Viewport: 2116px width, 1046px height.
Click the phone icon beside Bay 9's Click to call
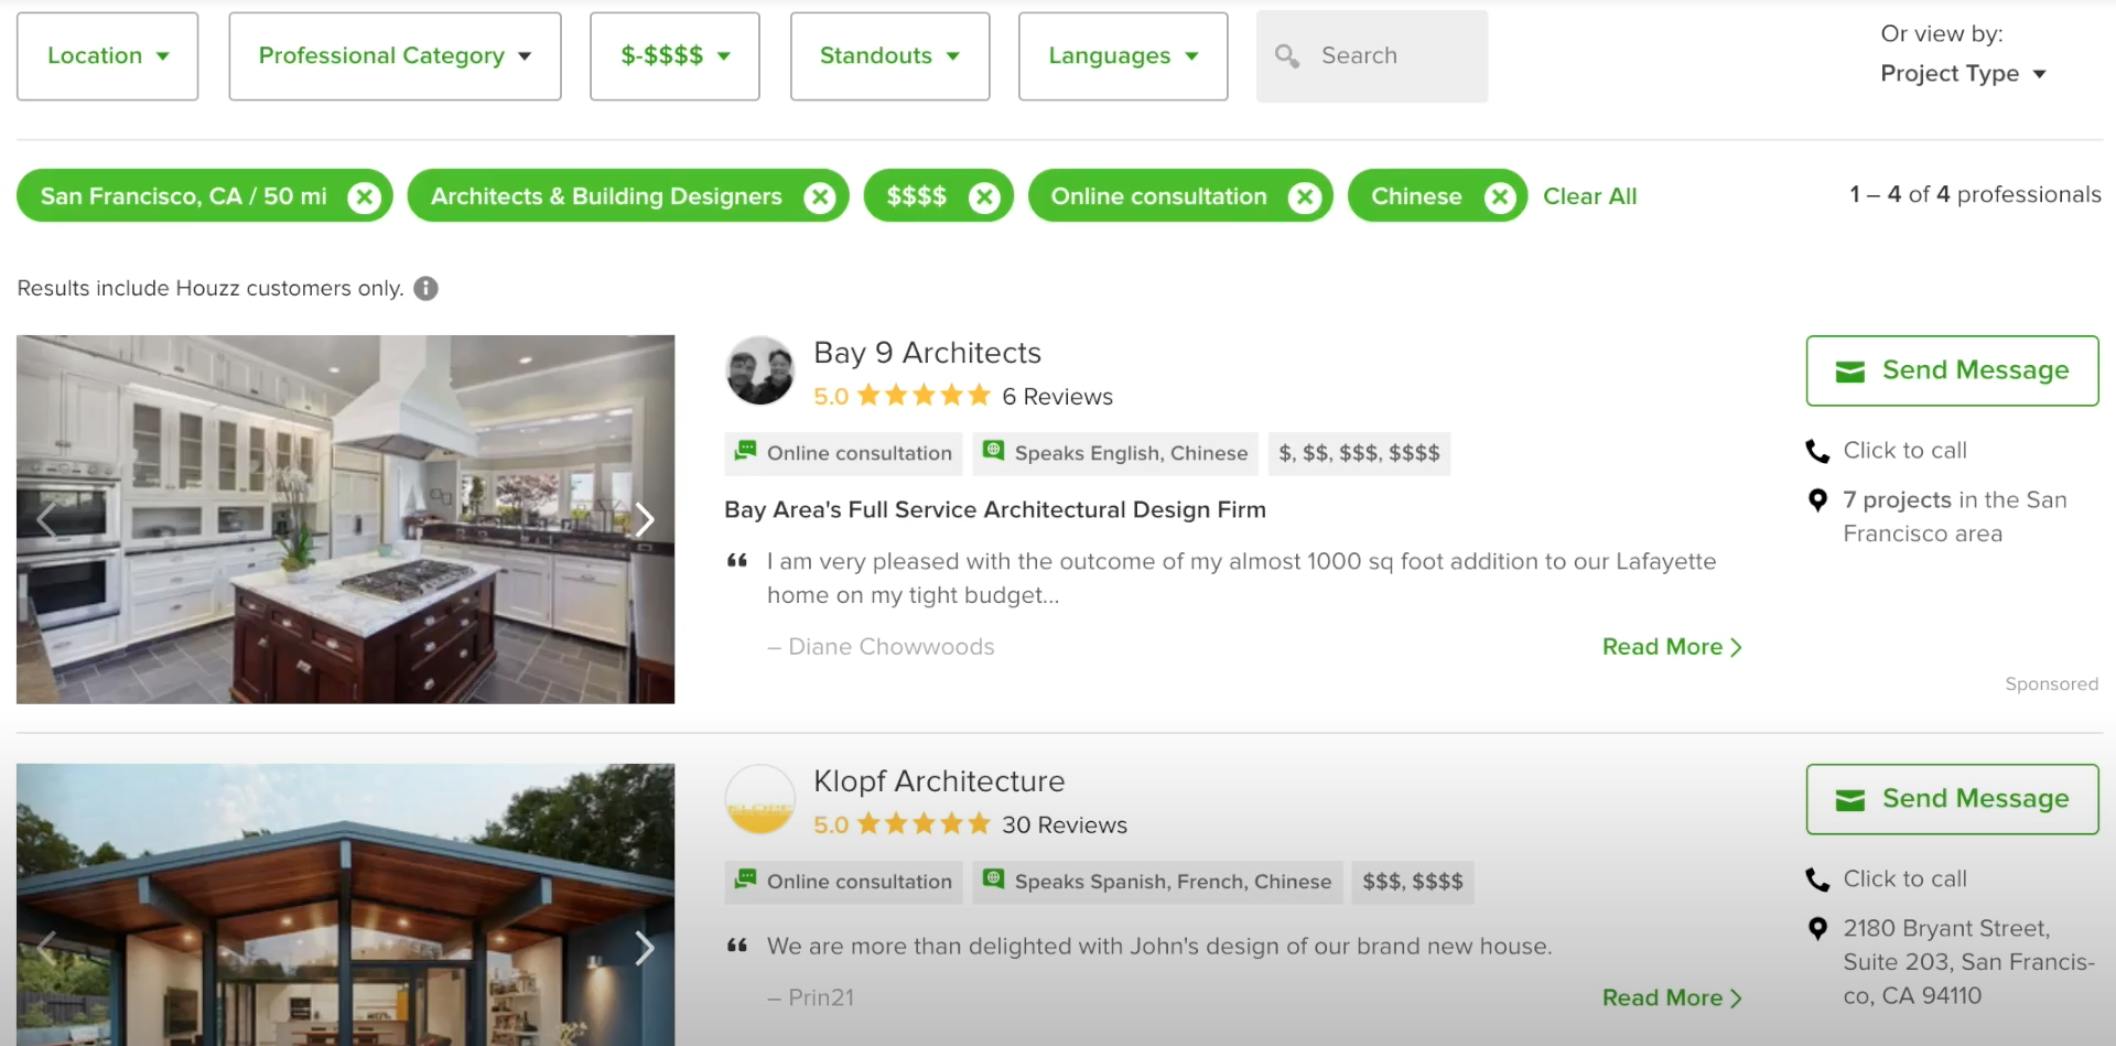(1817, 451)
